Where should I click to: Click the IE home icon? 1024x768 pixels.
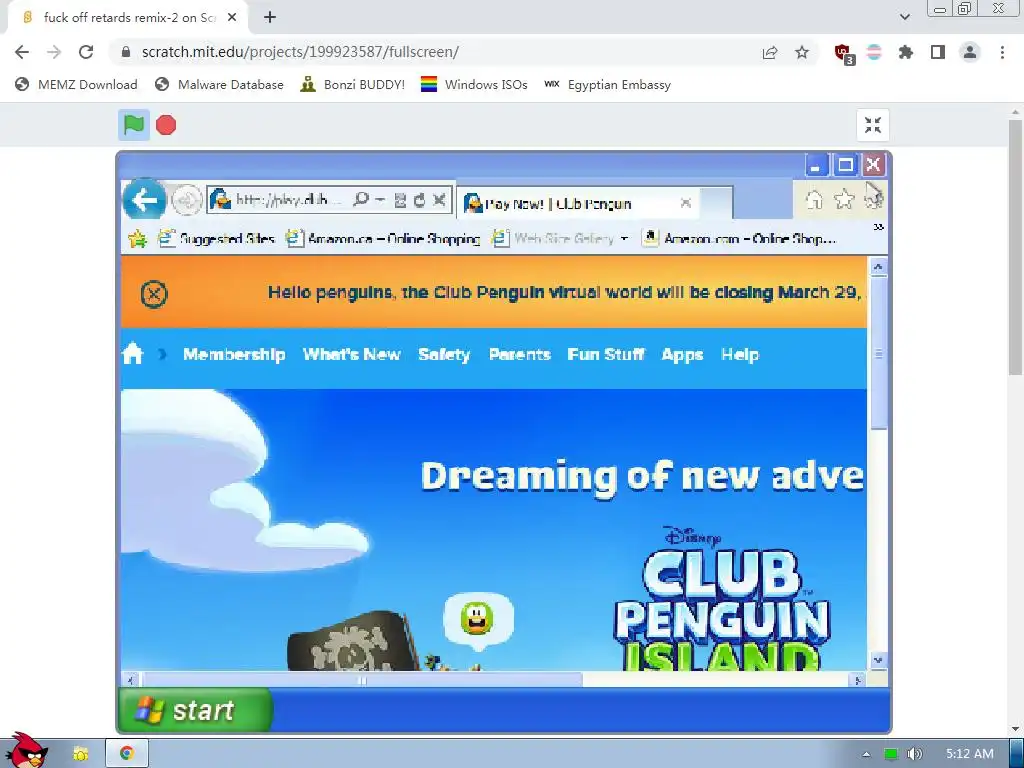click(x=814, y=199)
